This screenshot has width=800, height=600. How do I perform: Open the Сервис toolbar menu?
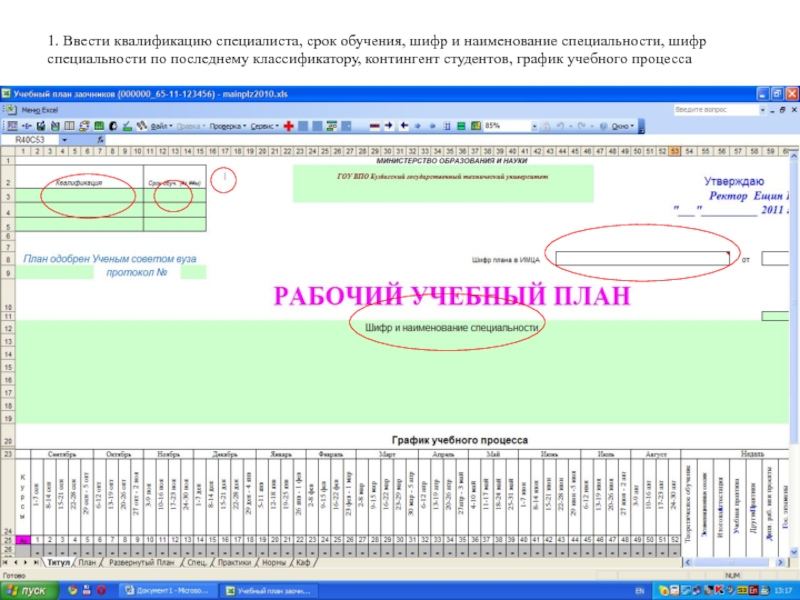coord(265,126)
